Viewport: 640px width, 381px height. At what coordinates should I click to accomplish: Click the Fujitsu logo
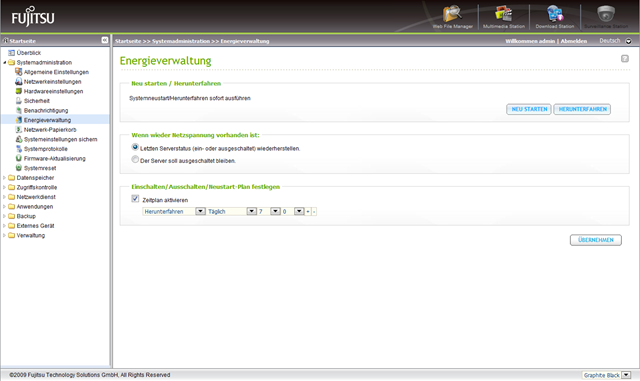coord(33,17)
